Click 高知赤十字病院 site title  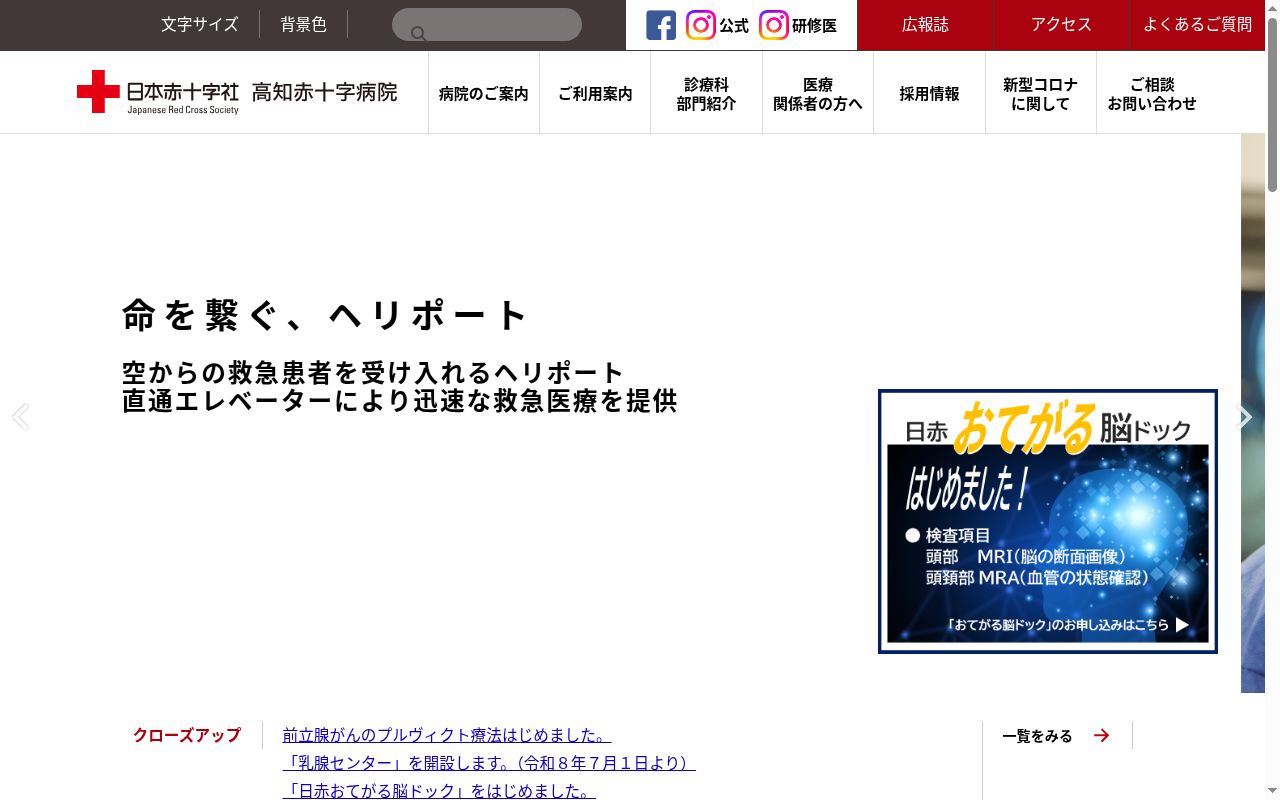(324, 92)
